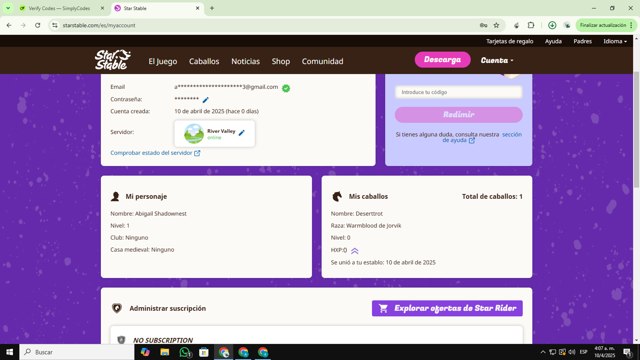The image size is (640, 360).
Task: Click the Introduce tu código input field
Action: [x=458, y=92]
